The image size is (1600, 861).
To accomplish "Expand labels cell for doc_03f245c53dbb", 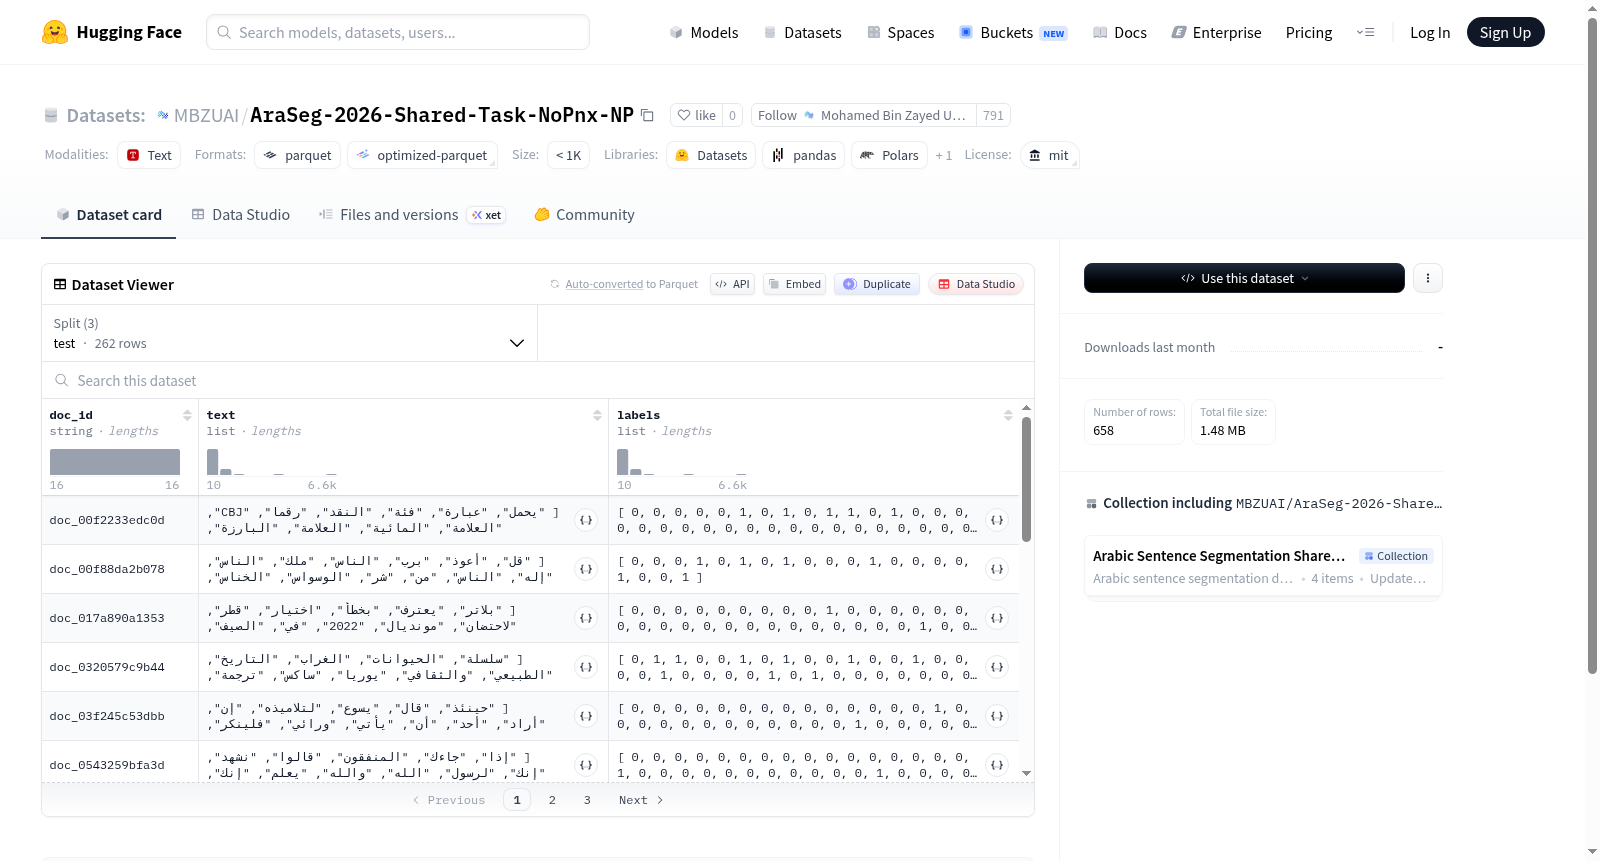I will point(997,716).
